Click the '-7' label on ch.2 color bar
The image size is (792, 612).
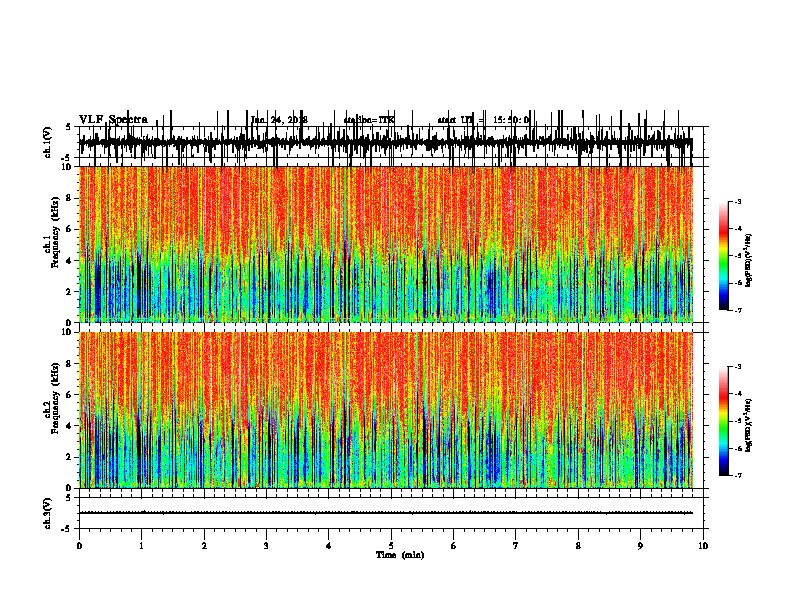point(738,476)
